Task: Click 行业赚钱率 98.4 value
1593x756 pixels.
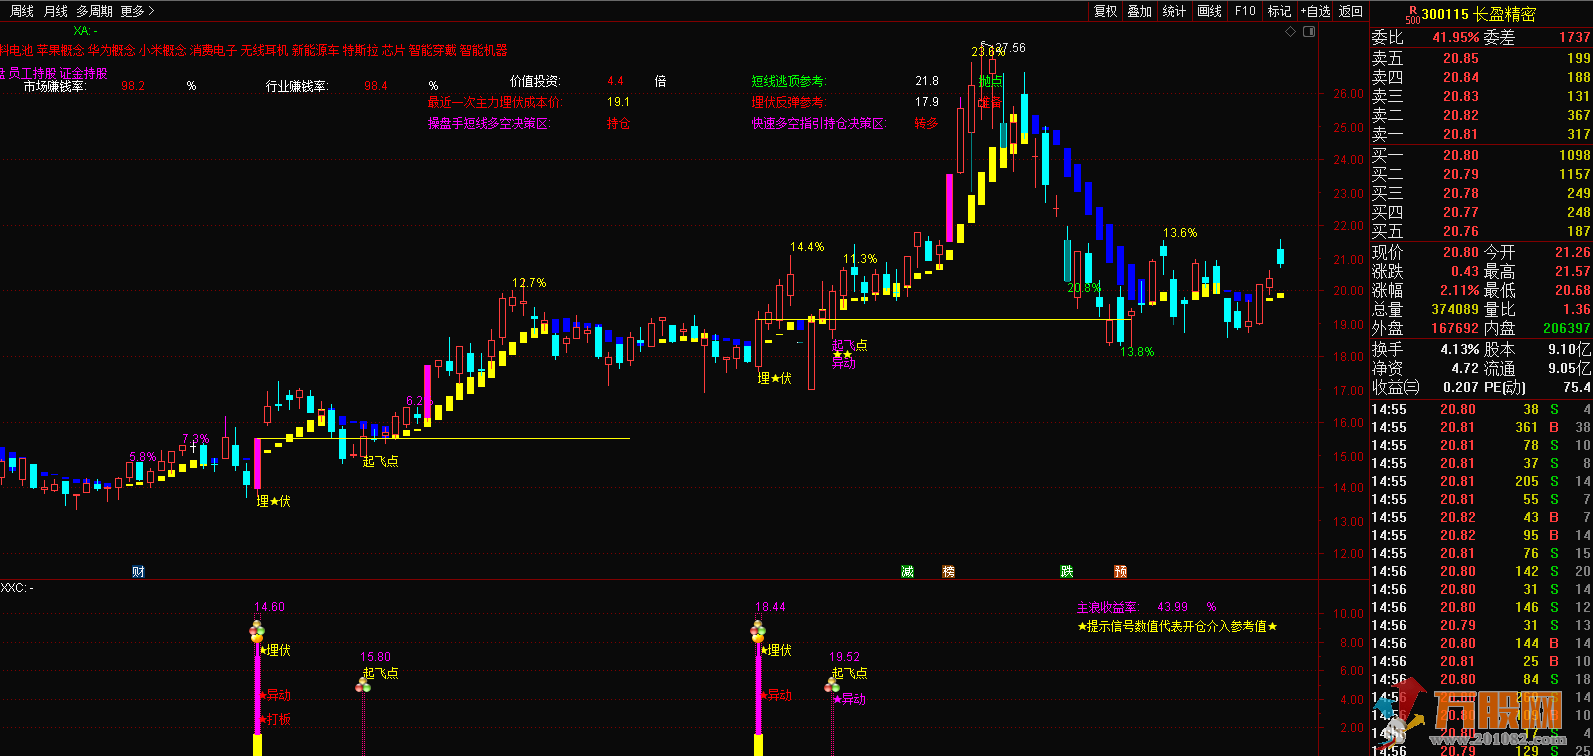Action: point(376,86)
